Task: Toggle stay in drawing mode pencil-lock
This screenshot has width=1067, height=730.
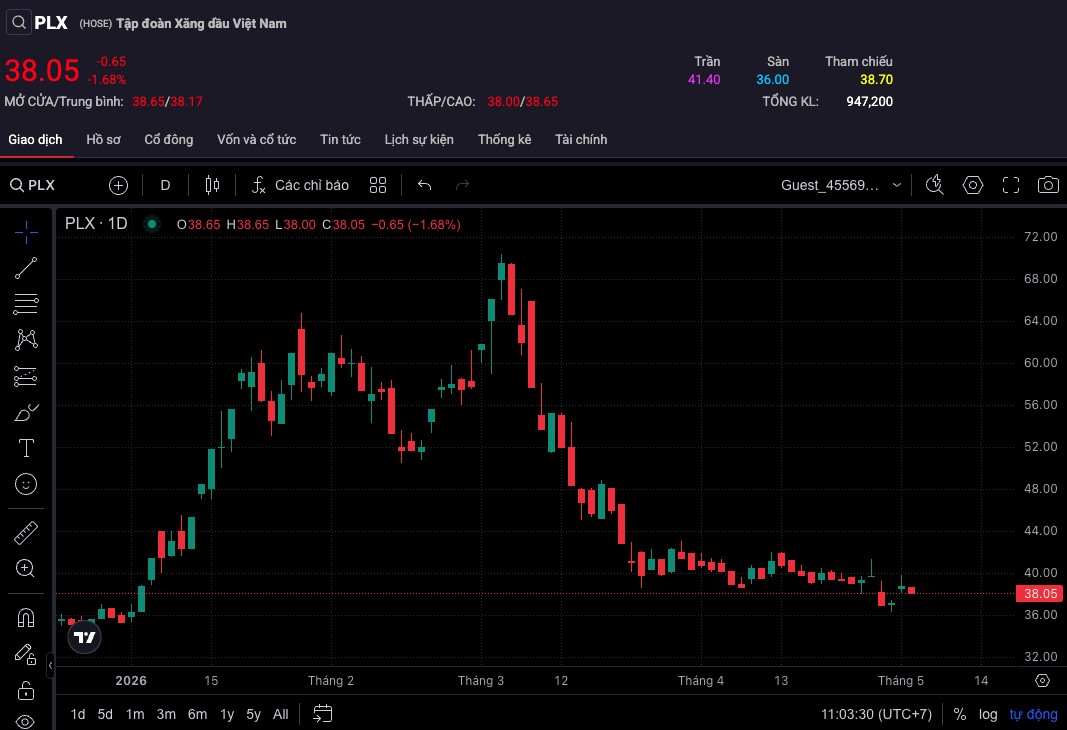Action: 26,654
